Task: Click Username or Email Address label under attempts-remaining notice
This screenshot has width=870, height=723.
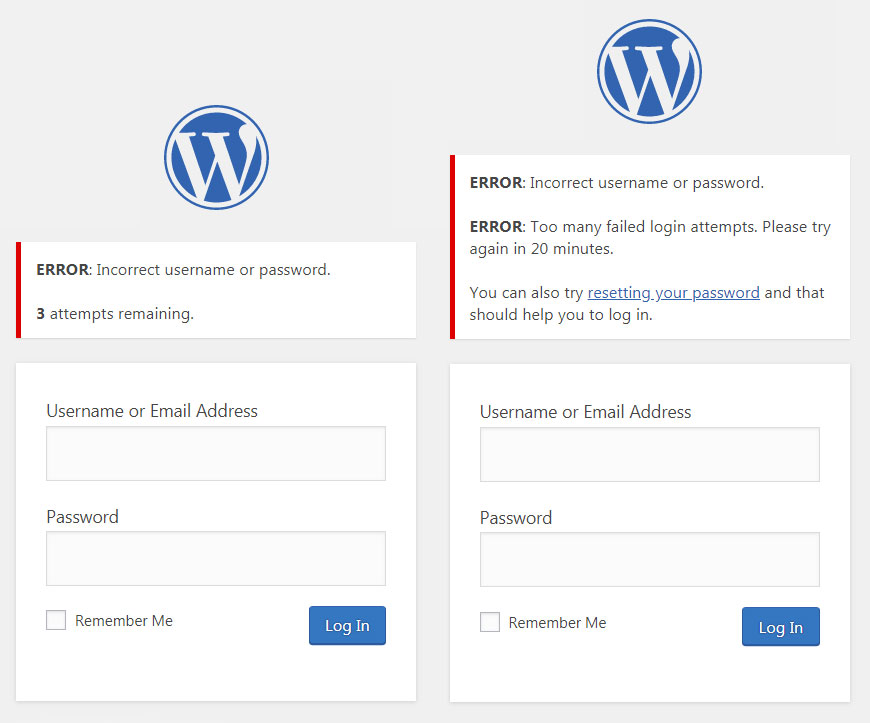Action: pos(152,411)
